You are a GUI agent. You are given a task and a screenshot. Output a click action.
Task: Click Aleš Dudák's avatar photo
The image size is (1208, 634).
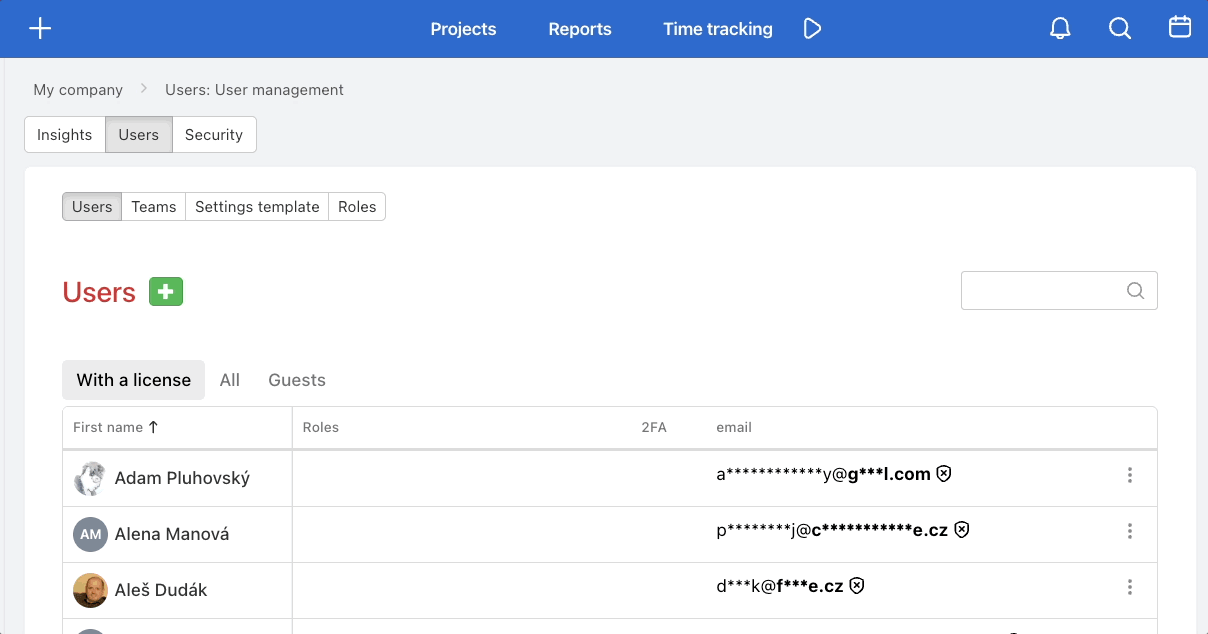tap(90, 590)
